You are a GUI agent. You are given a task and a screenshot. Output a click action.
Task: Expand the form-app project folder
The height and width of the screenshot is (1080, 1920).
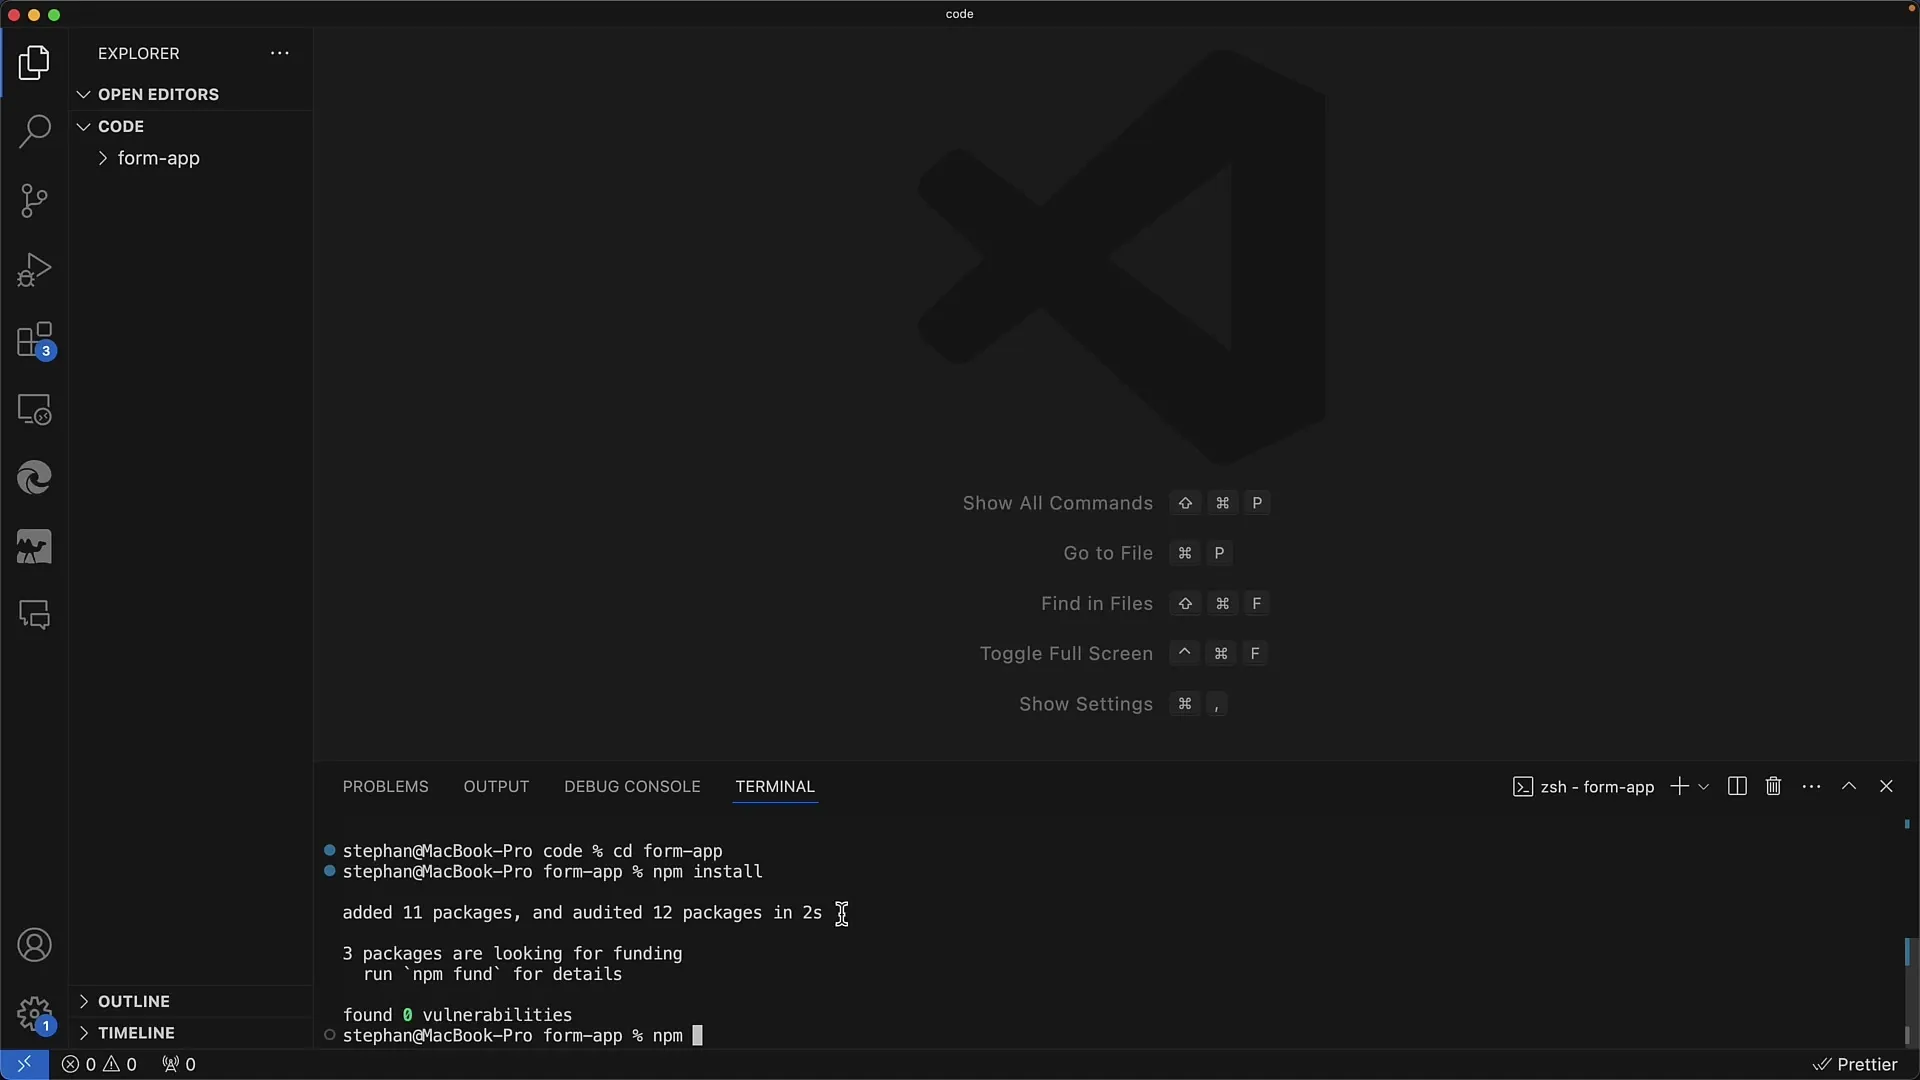104,157
